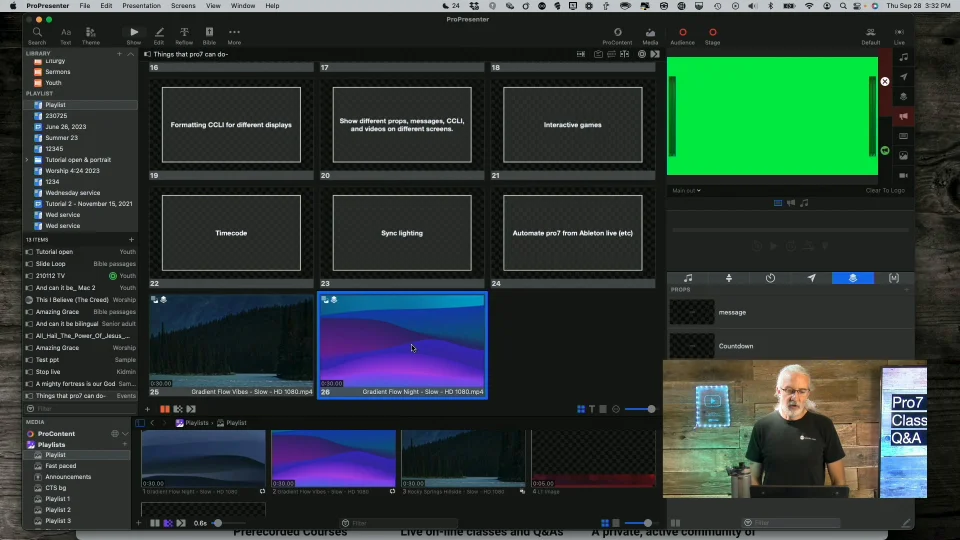Clear all layers with the X button
Viewport: 960px width, 540px height.
(885, 81)
